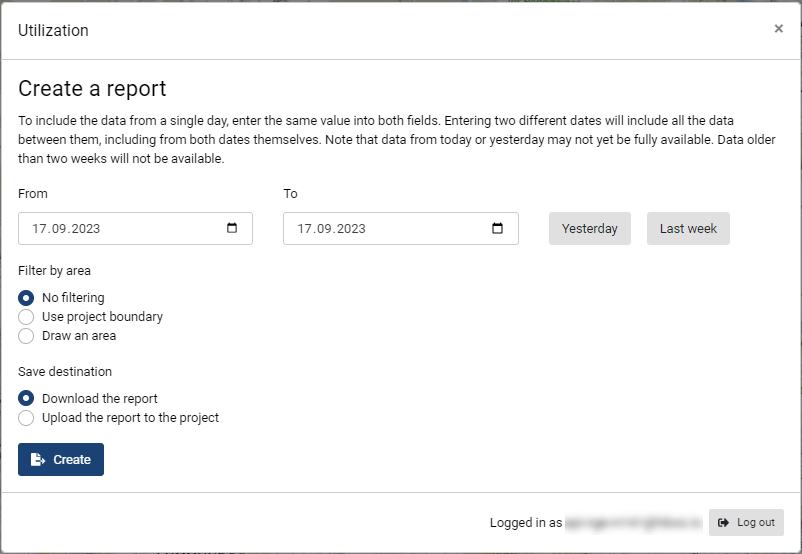Set date range to Yesterday
This screenshot has height=554, width=802.
click(589, 229)
